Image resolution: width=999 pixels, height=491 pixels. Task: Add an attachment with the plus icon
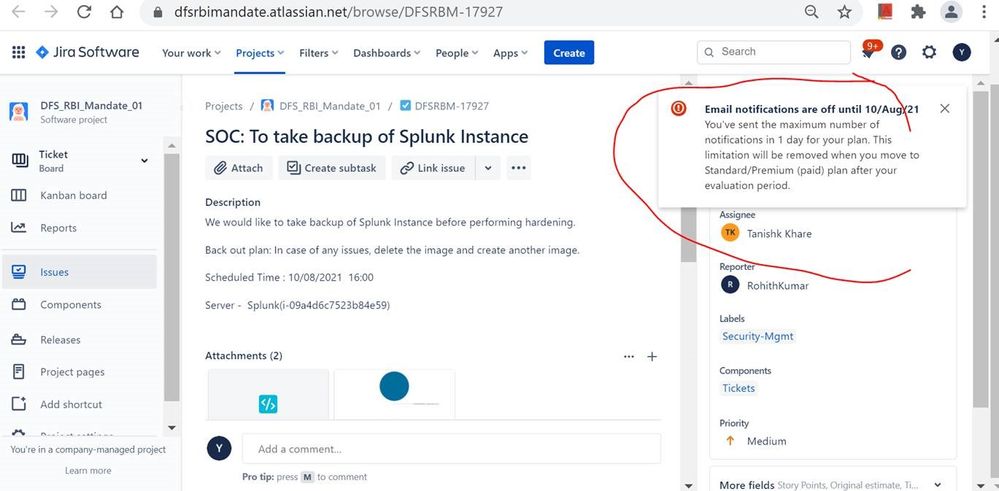[652, 357]
